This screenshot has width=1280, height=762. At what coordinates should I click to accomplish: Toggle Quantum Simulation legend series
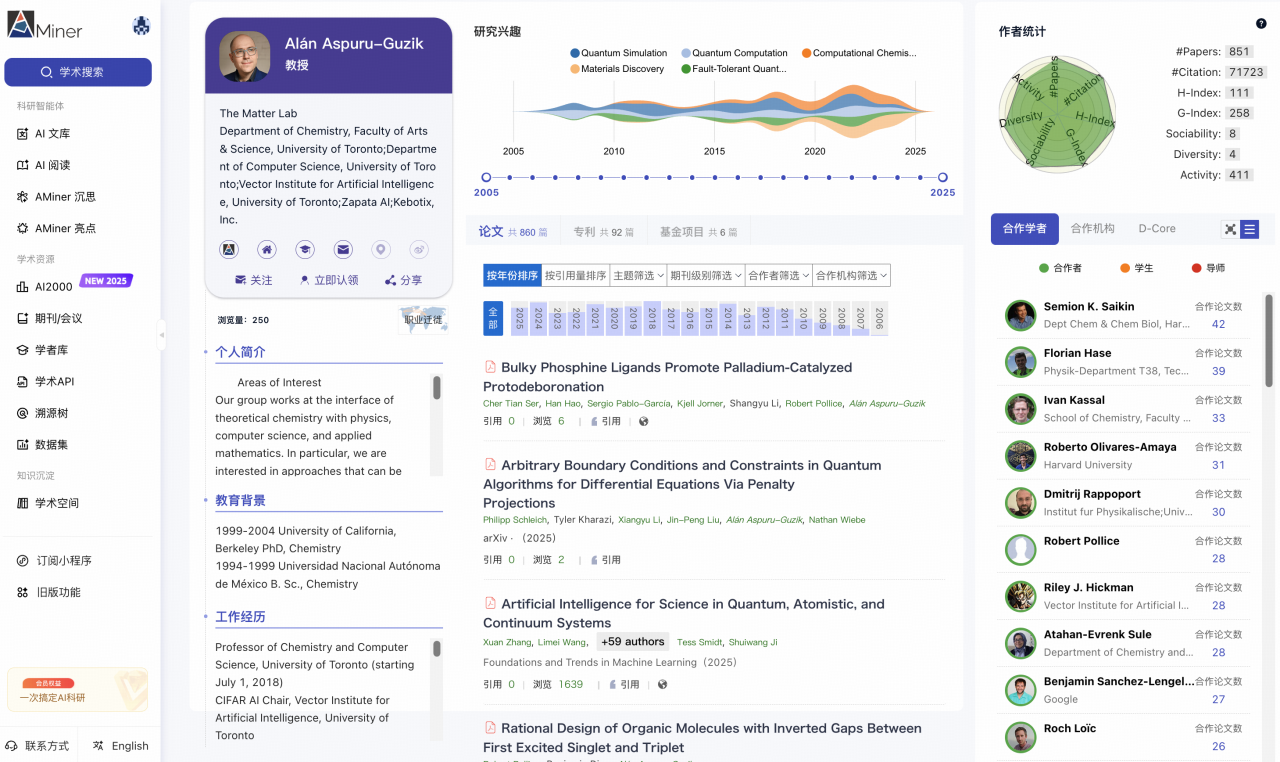[618, 53]
